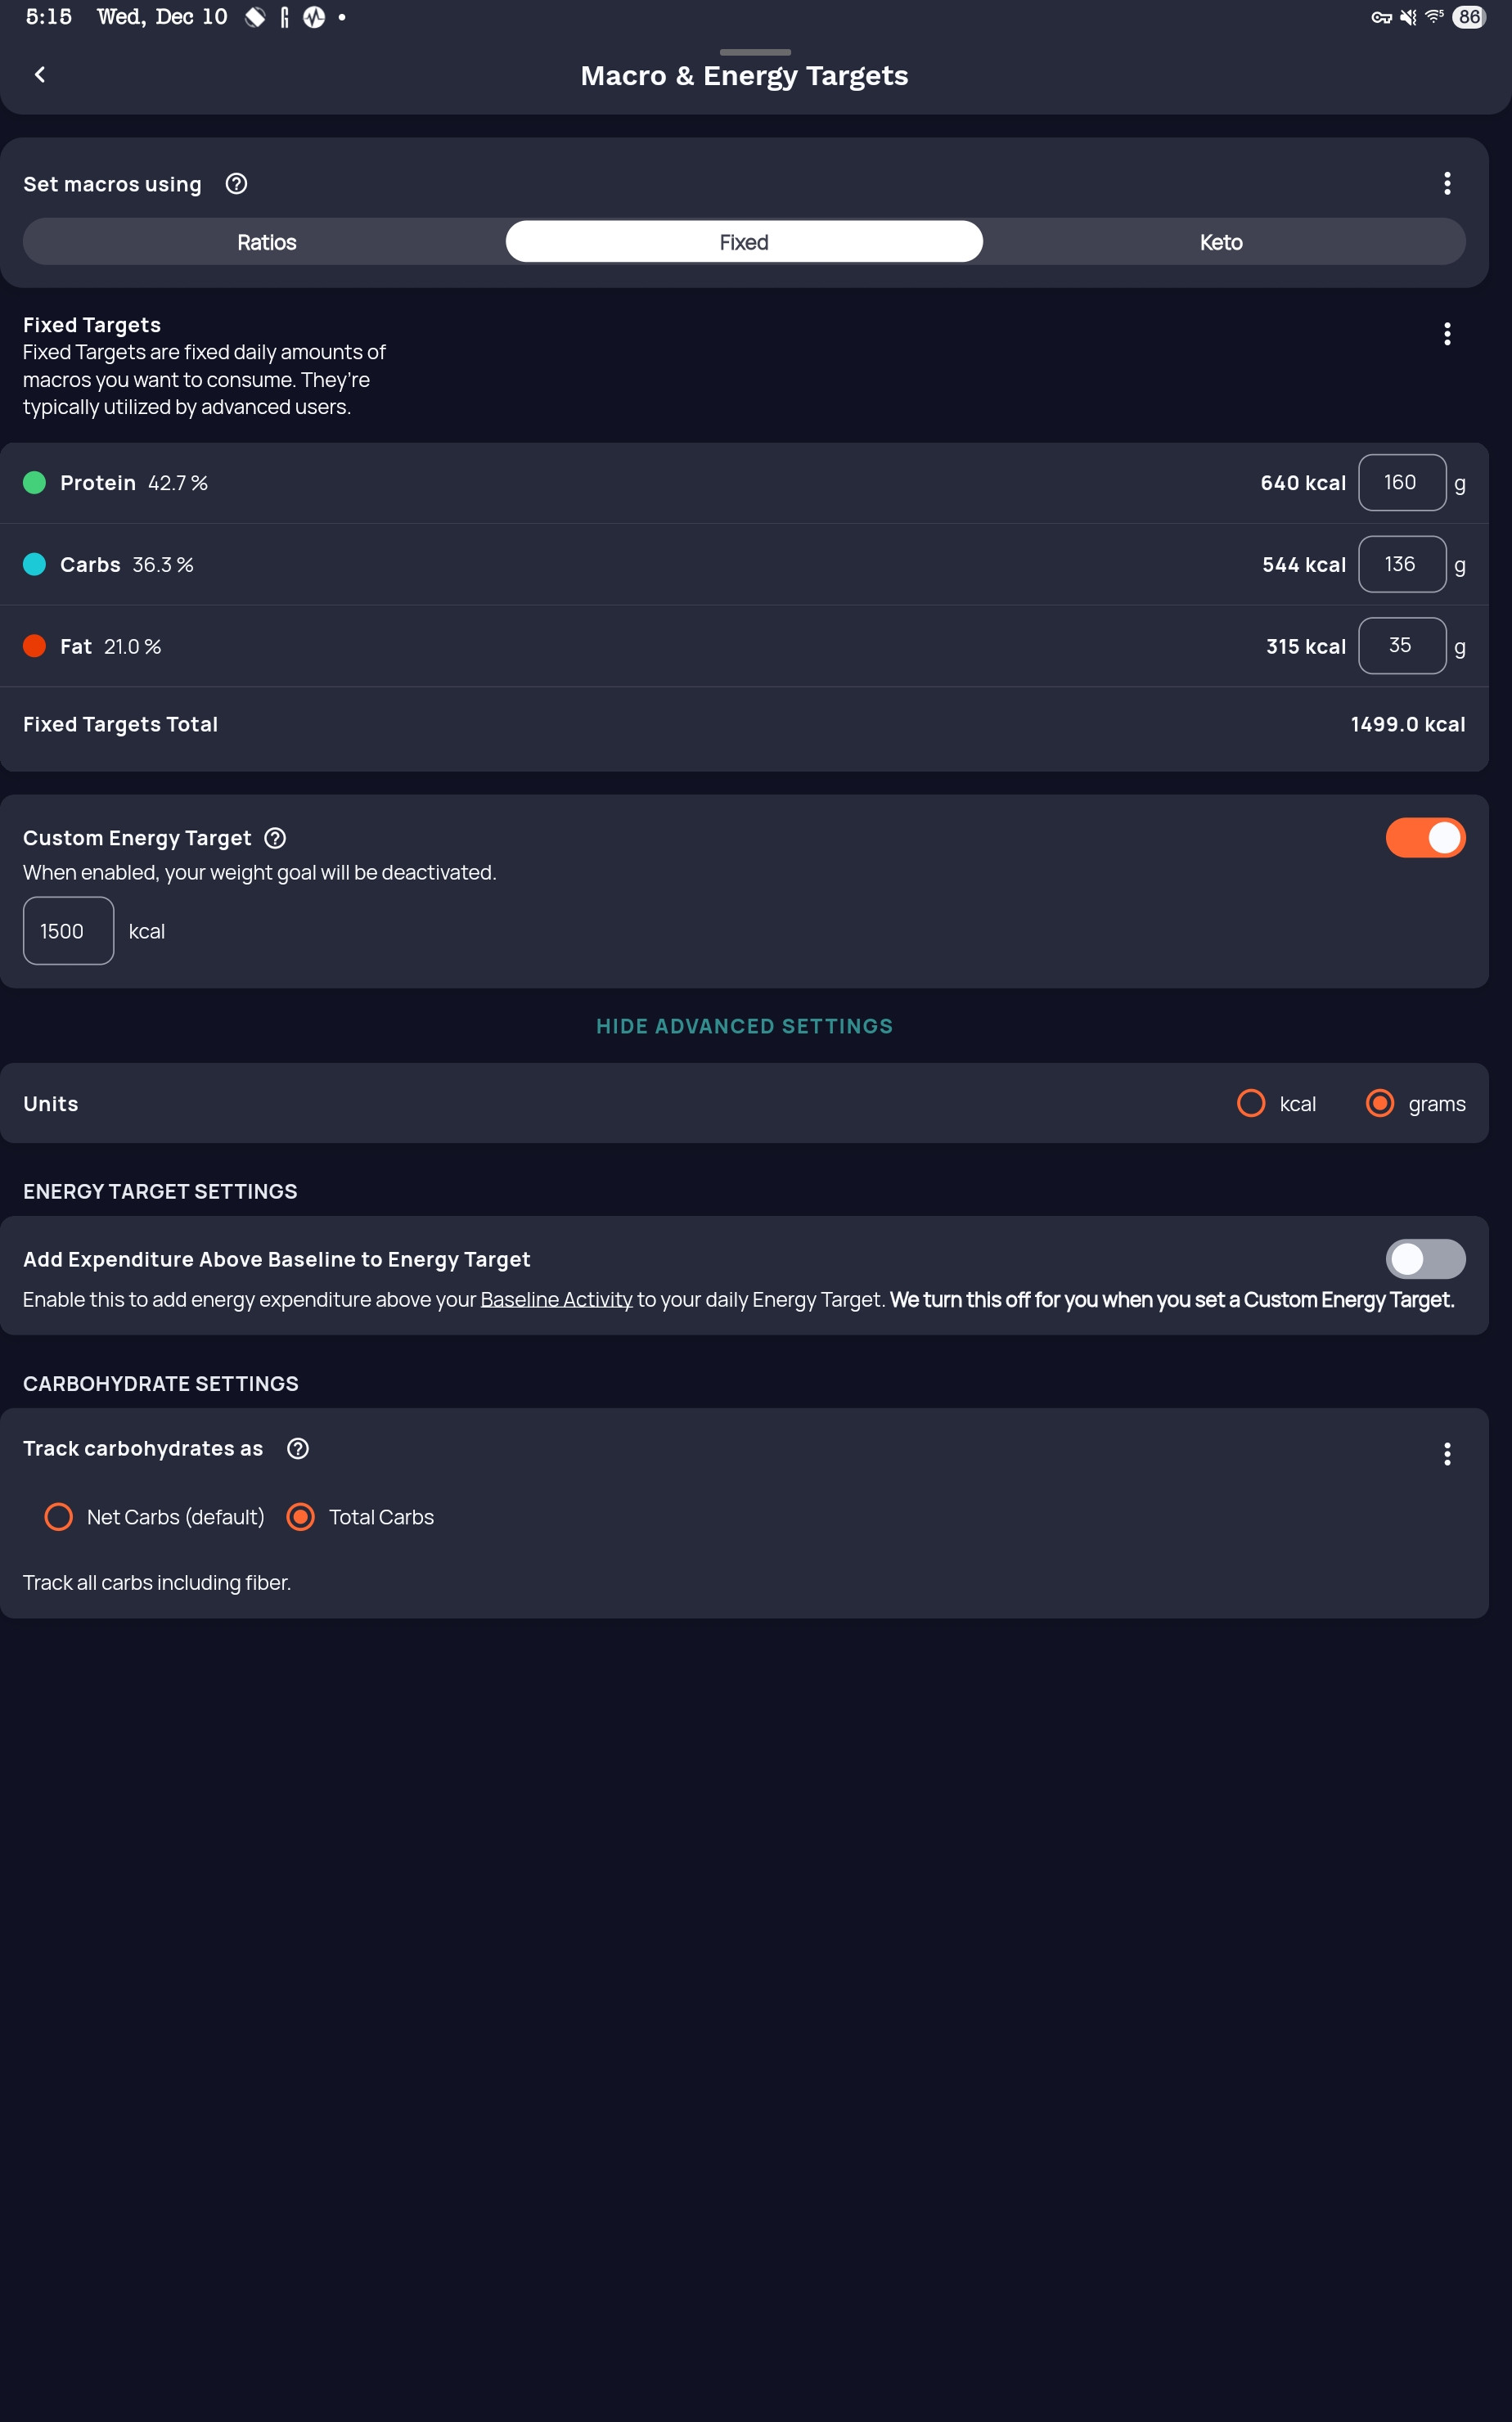The image size is (1512, 2422).
Task: Open the Baseline Activity link
Action: 556,1300
